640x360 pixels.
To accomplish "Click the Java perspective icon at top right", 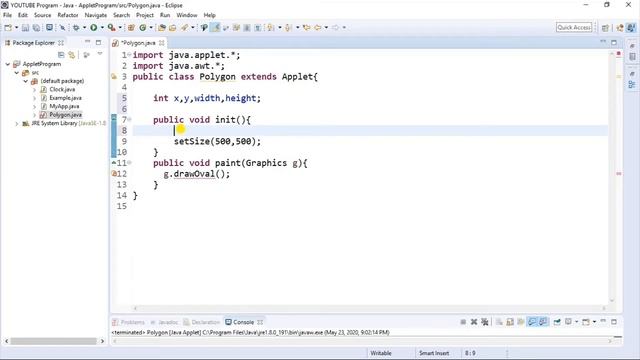I will [x=631, y=27].
